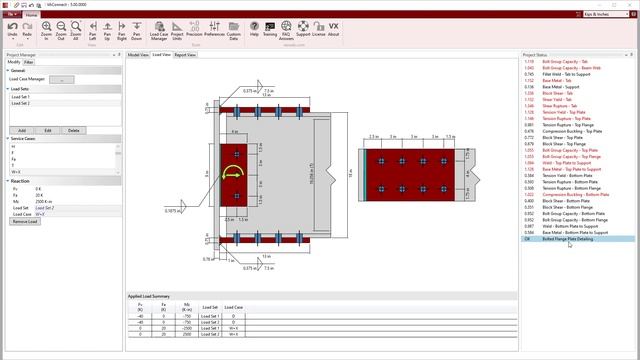
Task: Click the Edit load set button
Action: pyautogui.click(x=48, y=131)
